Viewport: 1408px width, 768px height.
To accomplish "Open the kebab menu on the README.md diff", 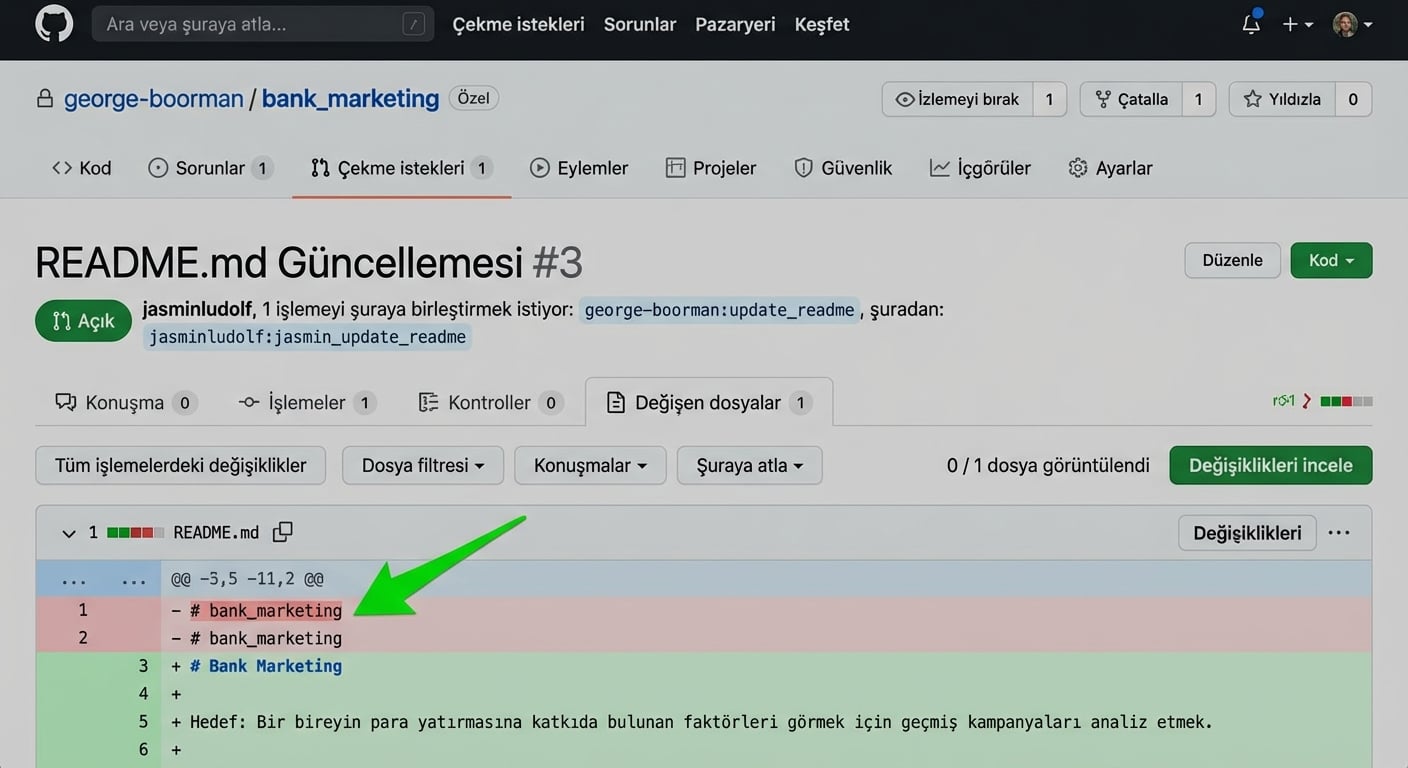I will 1339,533.
